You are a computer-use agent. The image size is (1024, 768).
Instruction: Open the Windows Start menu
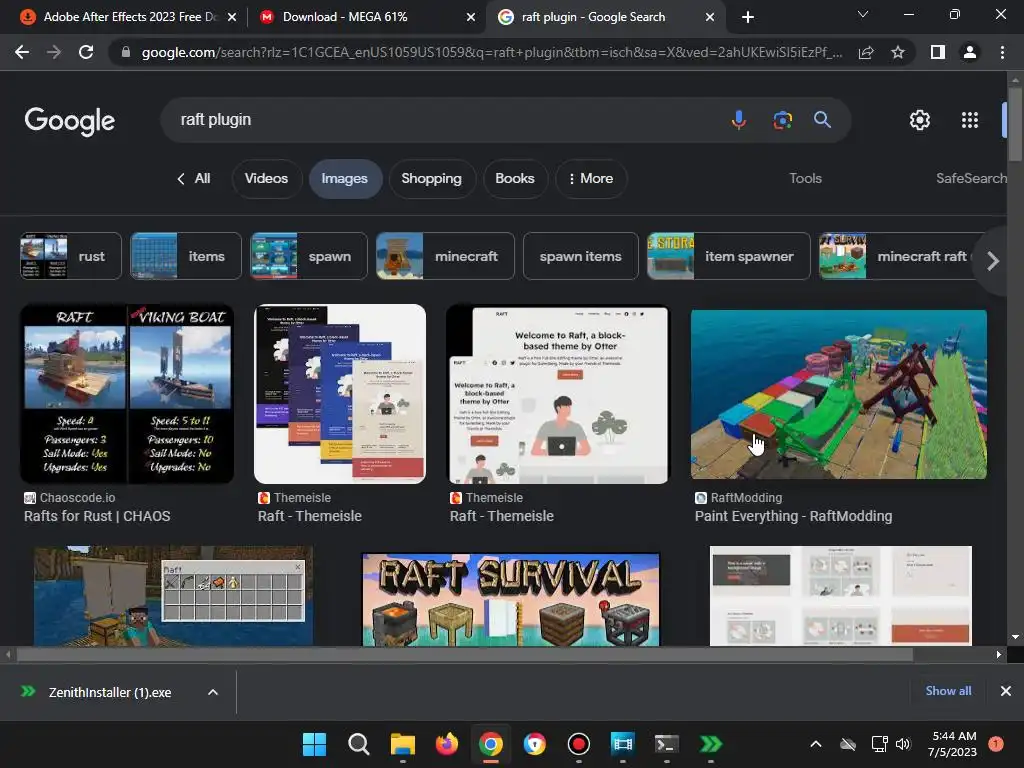pos(314,744)
